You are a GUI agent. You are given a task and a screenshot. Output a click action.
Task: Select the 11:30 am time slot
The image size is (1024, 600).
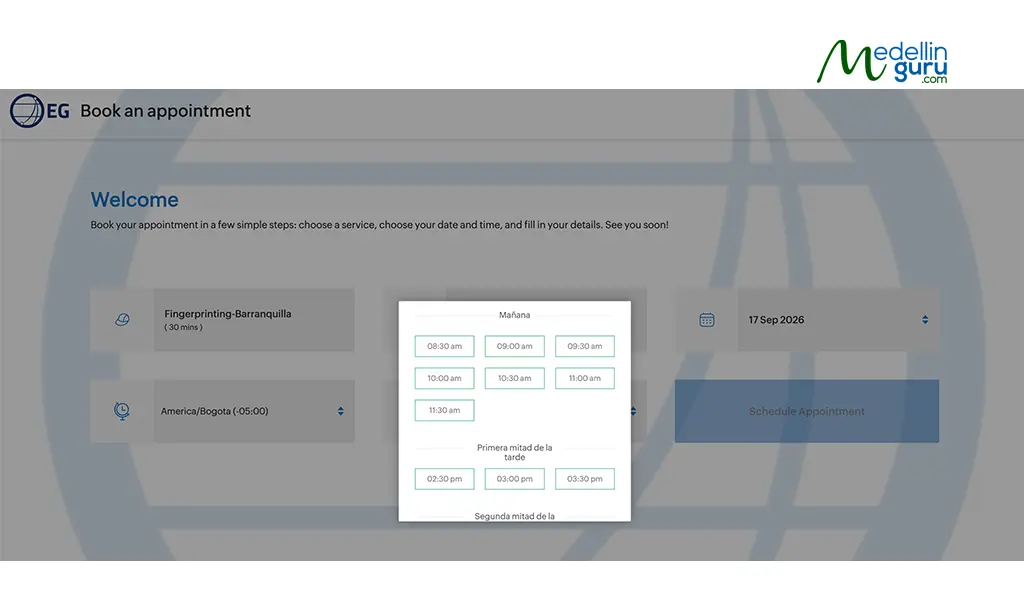444,410
